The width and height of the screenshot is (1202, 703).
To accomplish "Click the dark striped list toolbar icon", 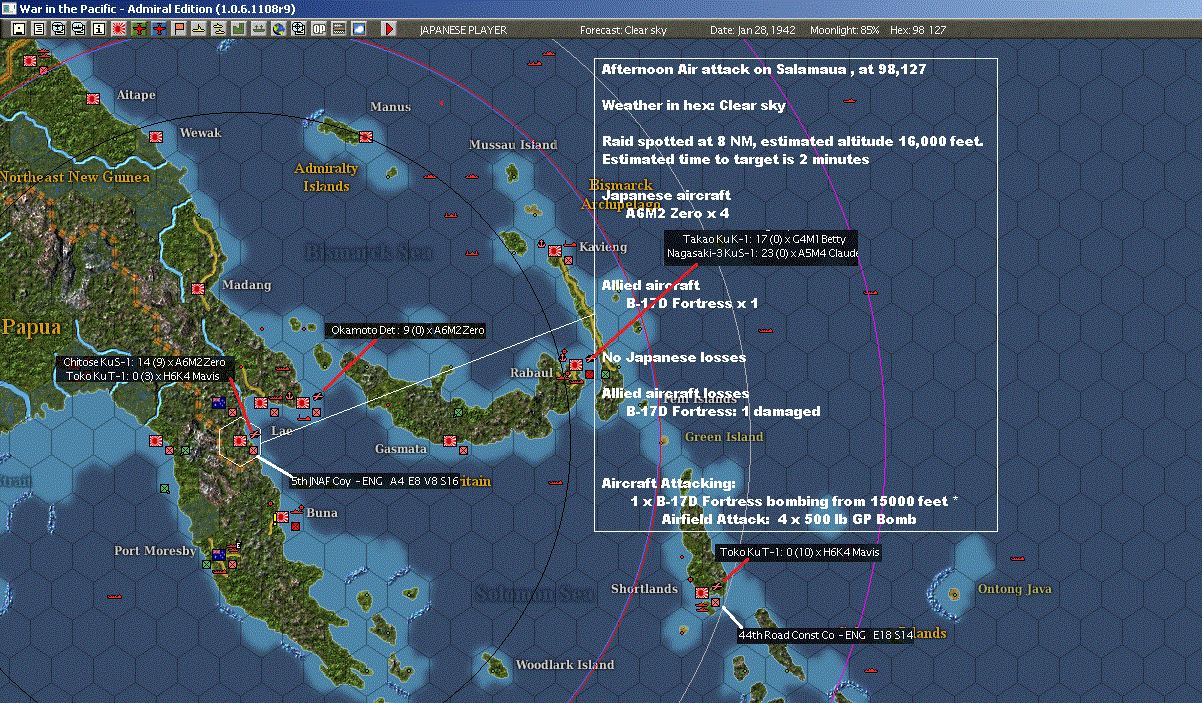I will (339, 29).
